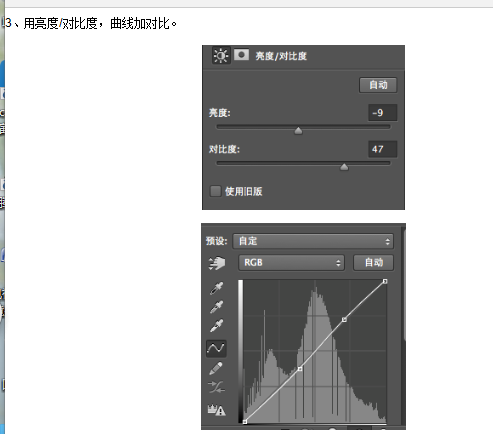Click the 亮度 value field showing -9

click(382, 113)
